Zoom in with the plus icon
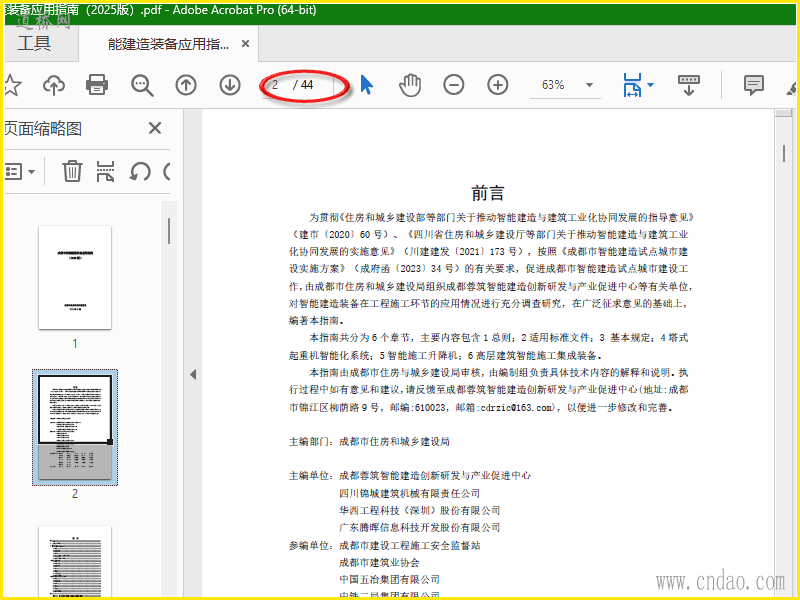This screenshot has height=600, width=800. tap(497, 85)
